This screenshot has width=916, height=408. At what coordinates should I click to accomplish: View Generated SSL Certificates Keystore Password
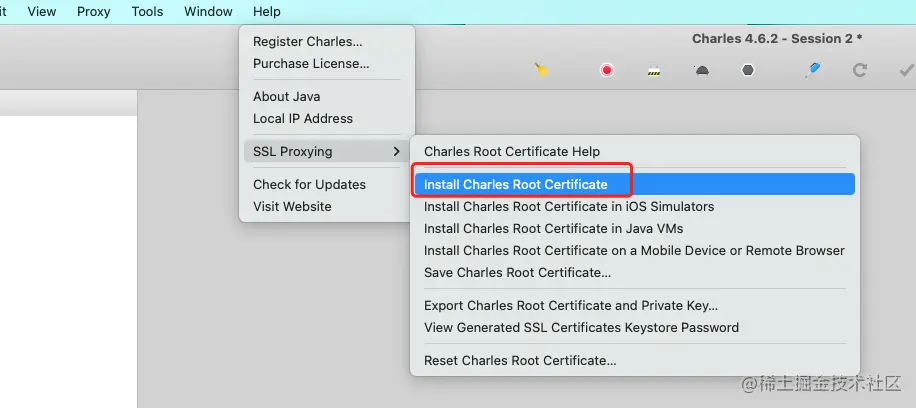[x=635, y=327]
